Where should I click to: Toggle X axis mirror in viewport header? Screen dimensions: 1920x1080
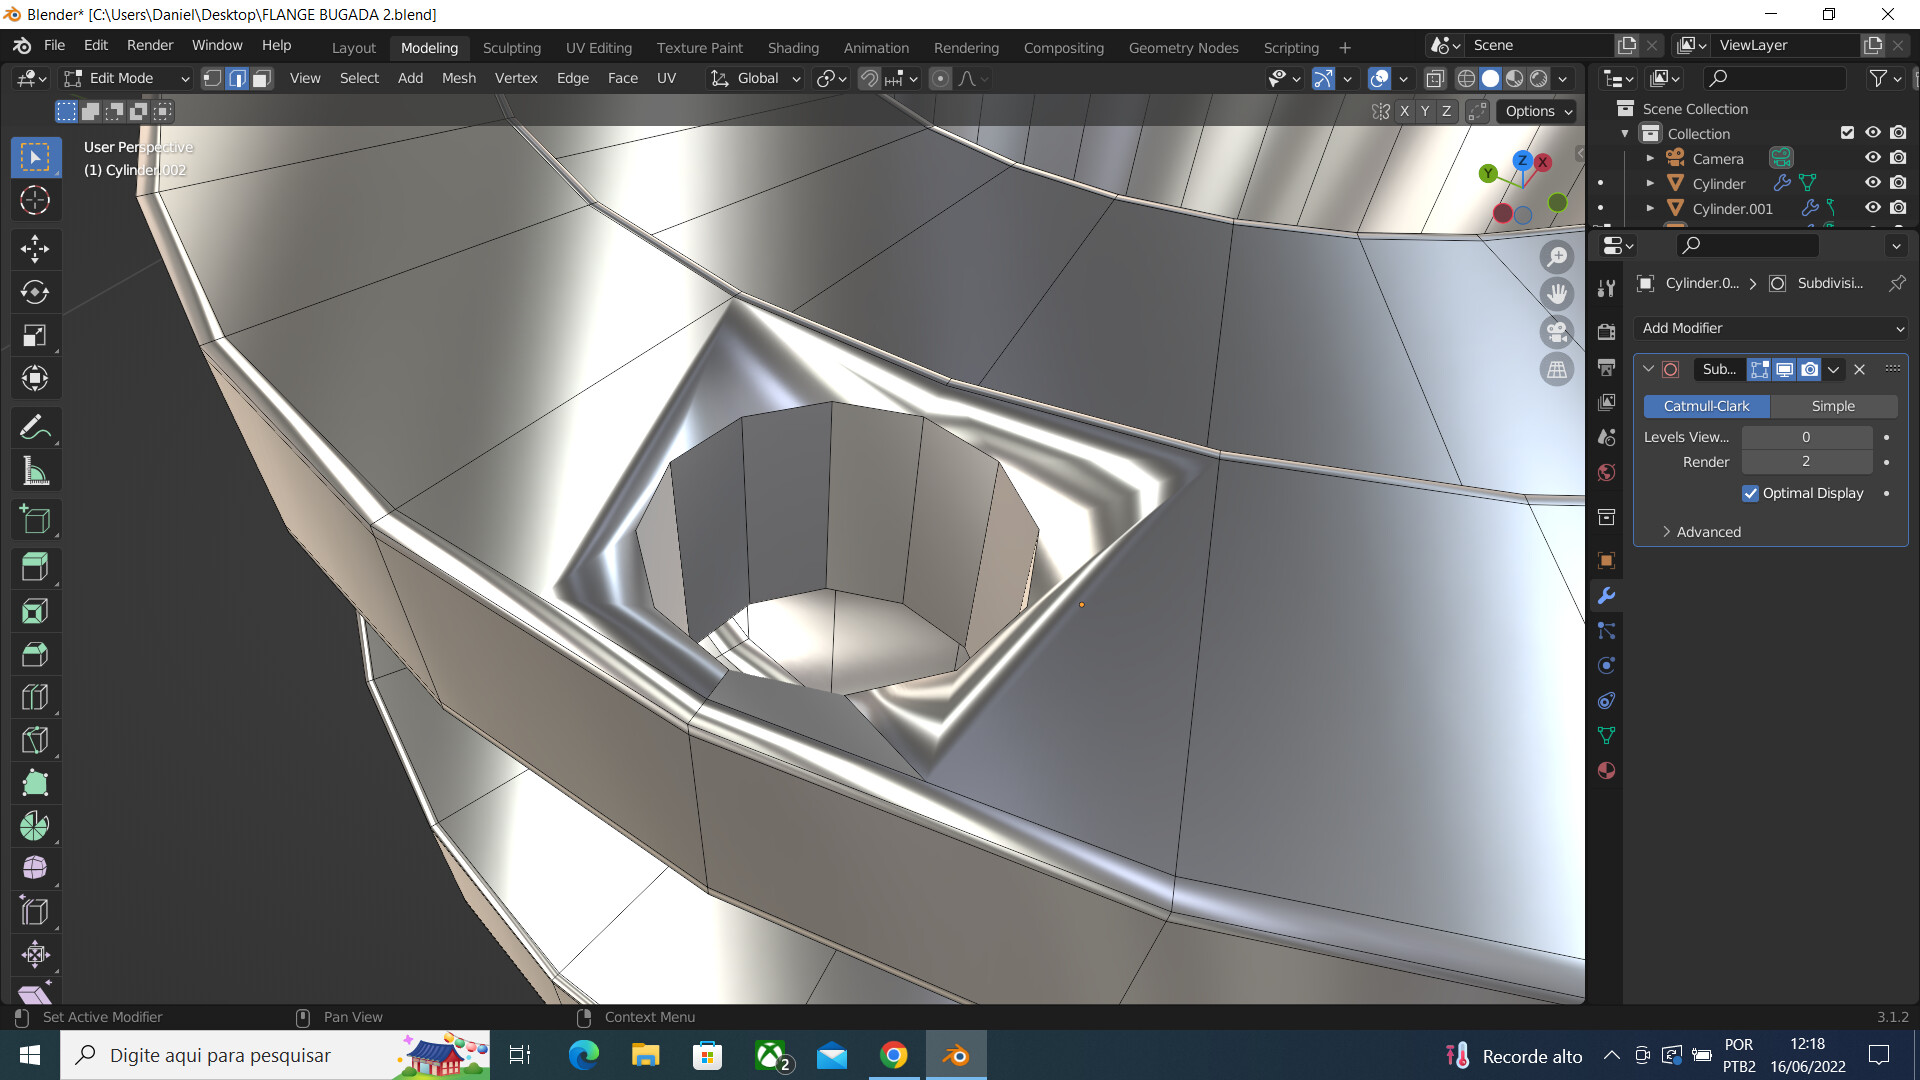point(1405,111)
